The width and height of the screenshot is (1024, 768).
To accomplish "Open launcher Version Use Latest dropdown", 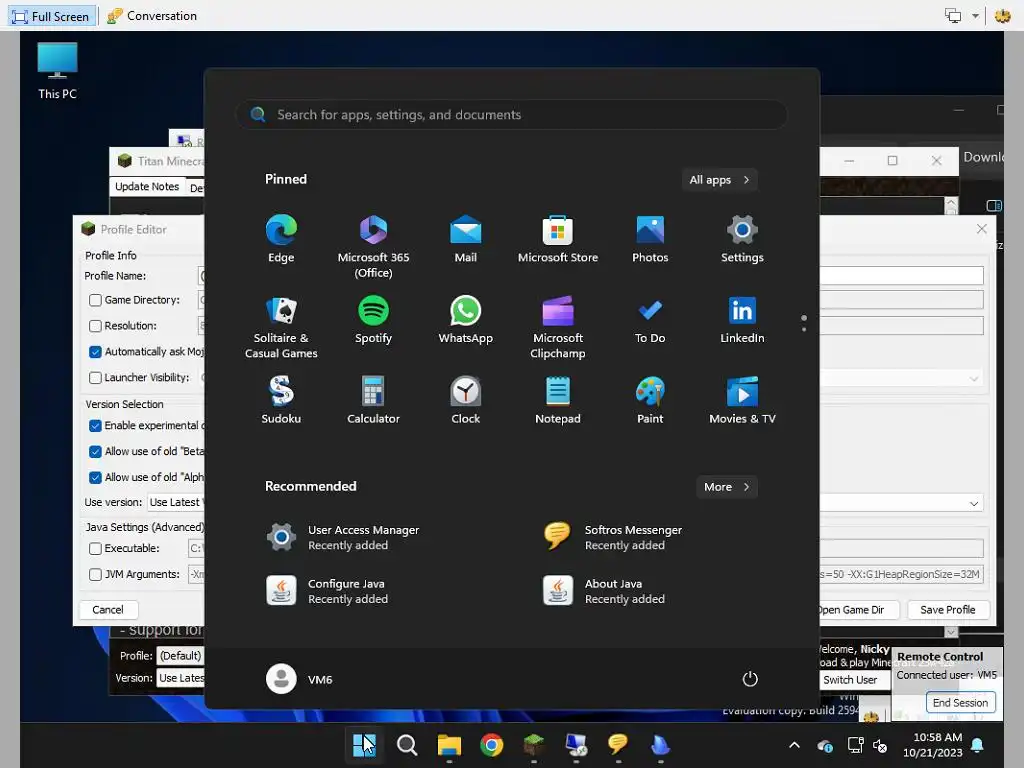I will [x=181, y=678].
